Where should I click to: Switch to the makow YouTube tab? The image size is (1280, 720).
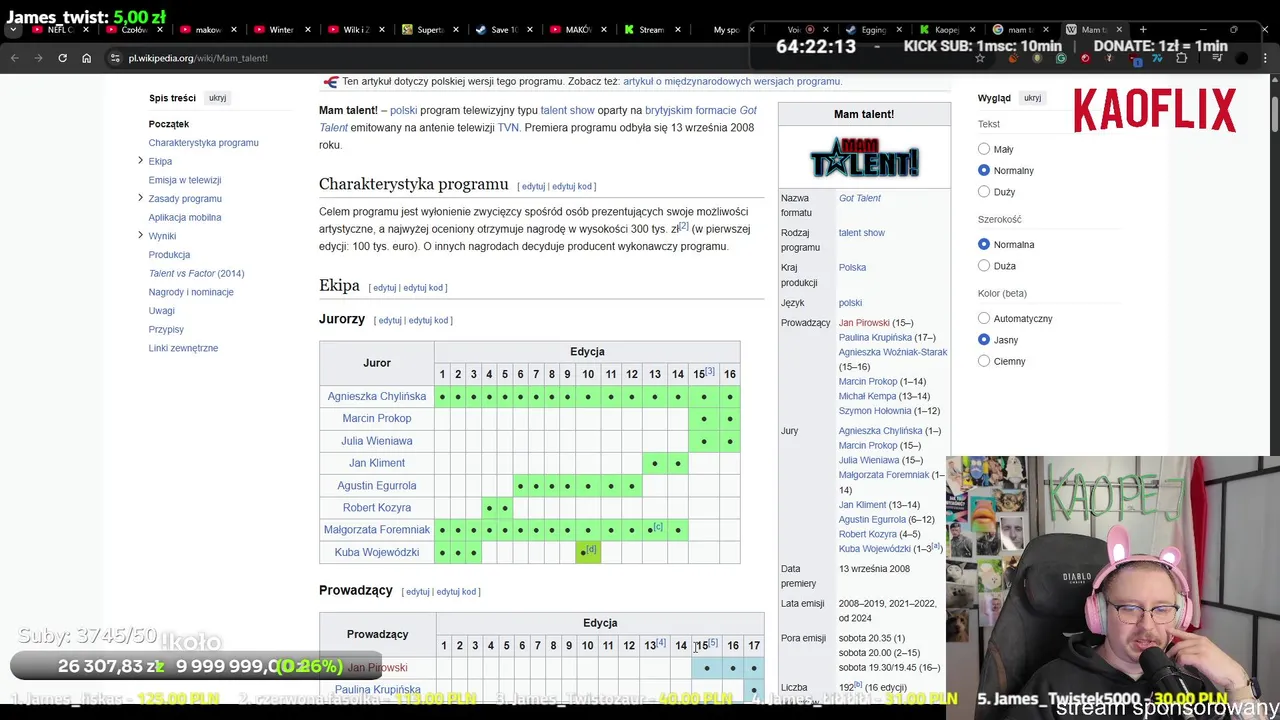(207, 30)
